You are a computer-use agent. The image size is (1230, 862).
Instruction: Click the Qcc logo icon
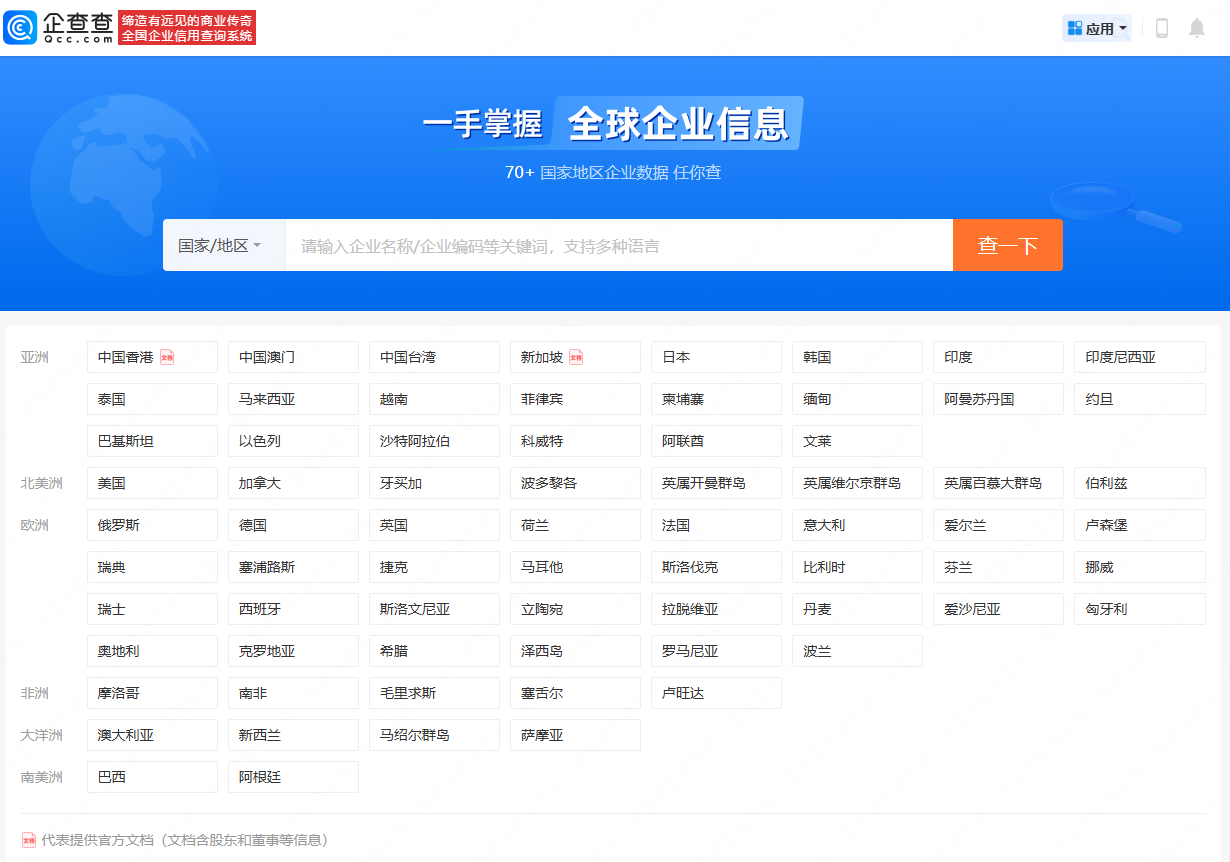click(x=21, y=28)
